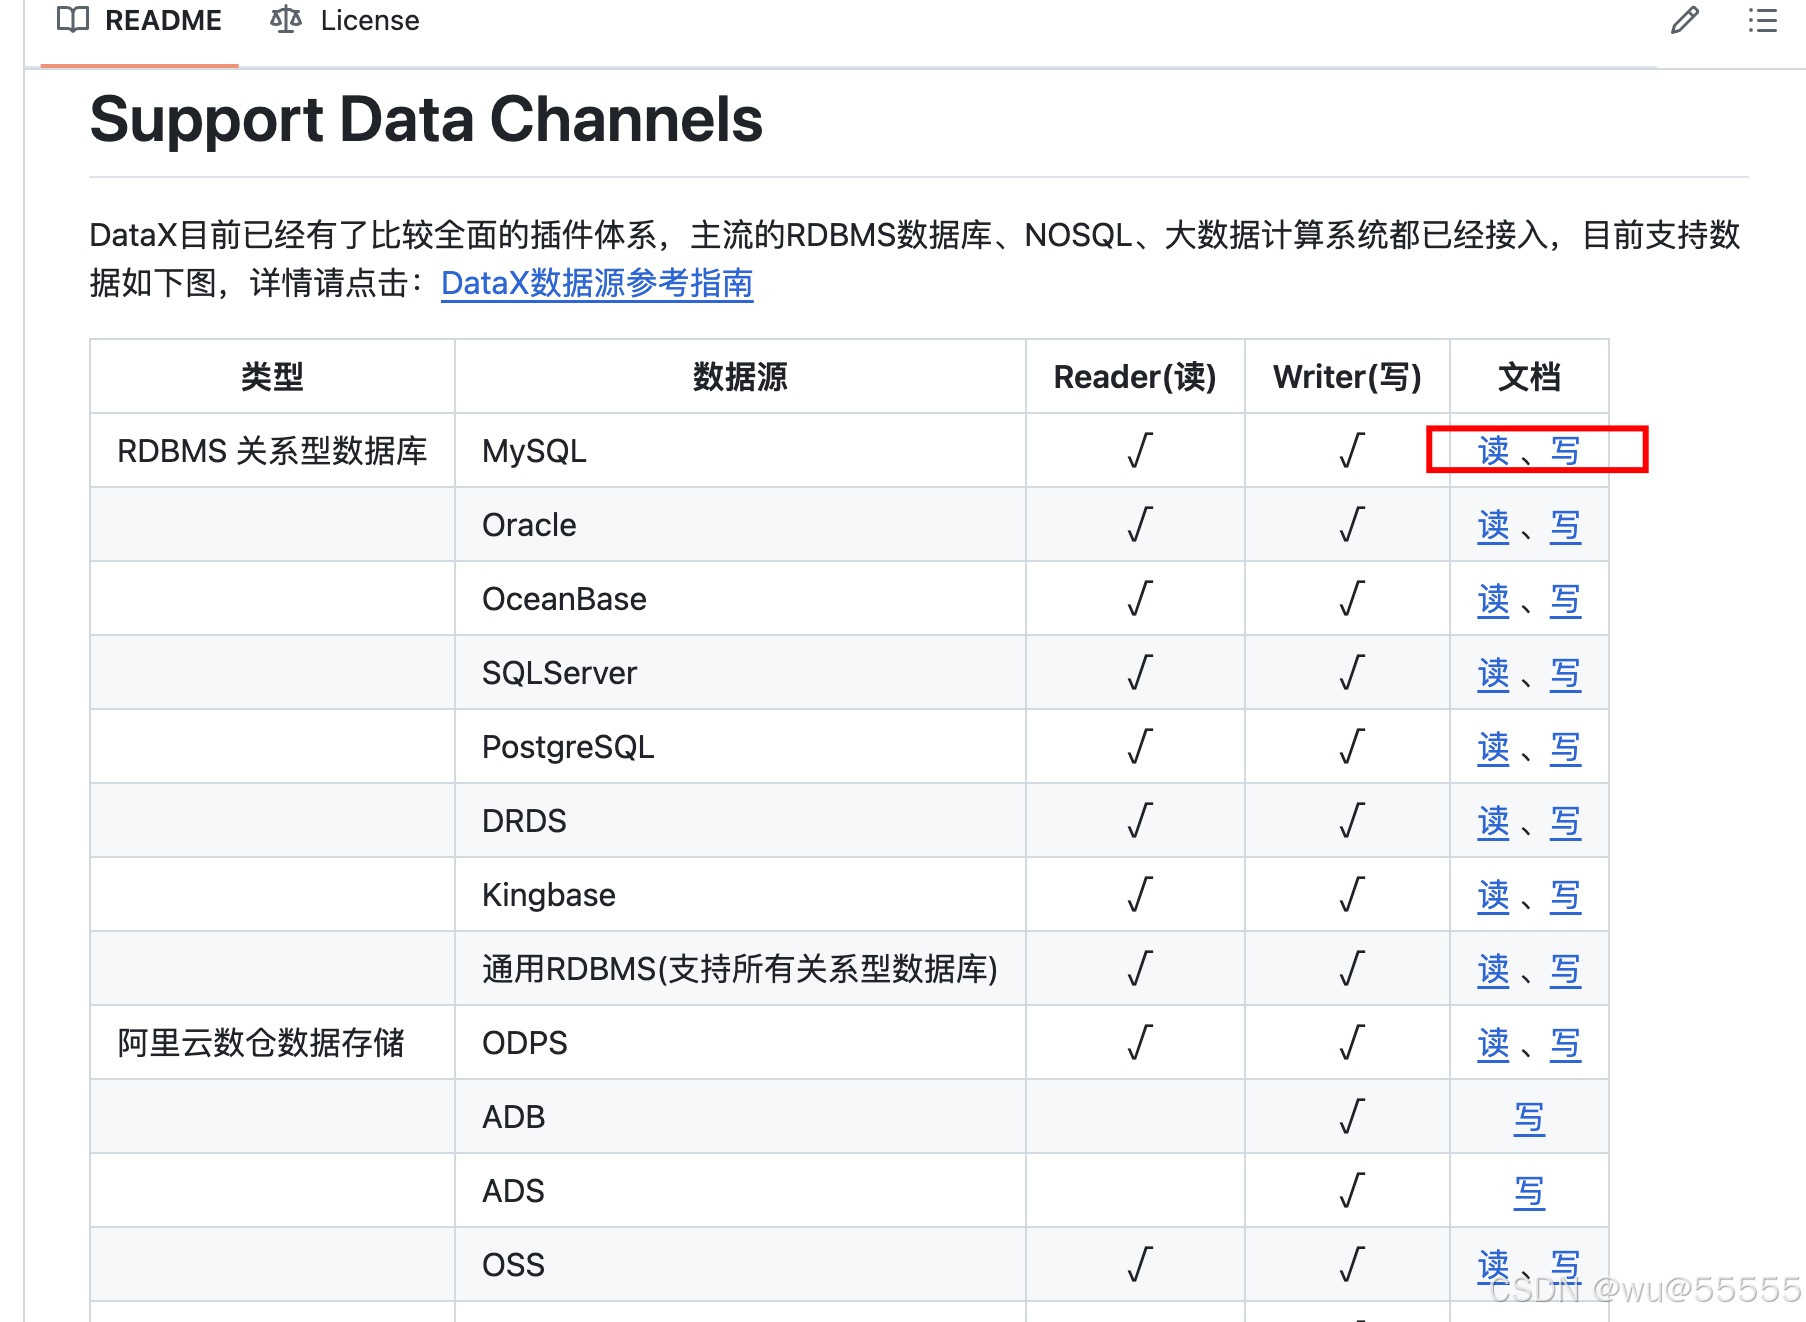The width and height of the screenshot is (1806, 1322).
Task: Select the OSS data source cell
Action: click(x=740, y=1265)
